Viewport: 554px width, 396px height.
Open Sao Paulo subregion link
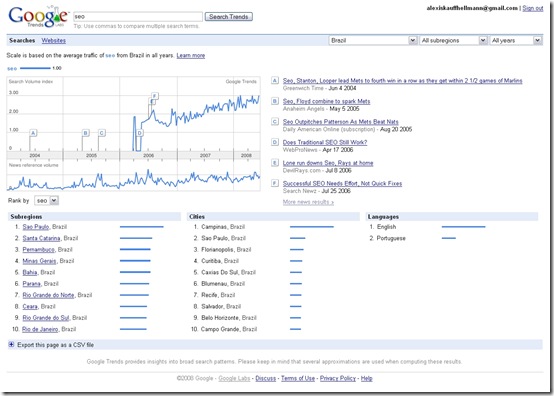click(36, 227)
